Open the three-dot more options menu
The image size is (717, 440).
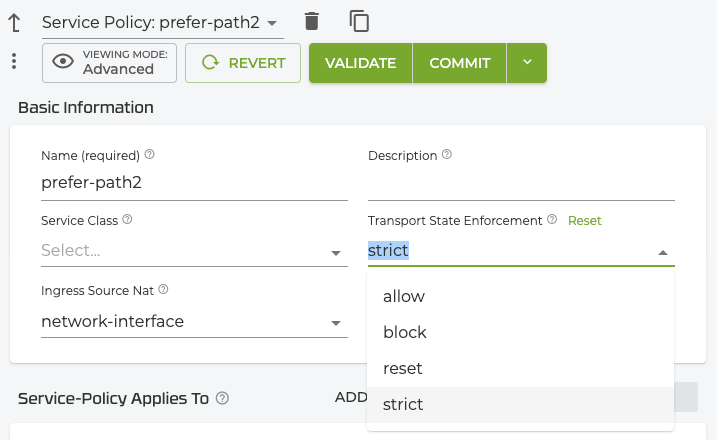14,62
